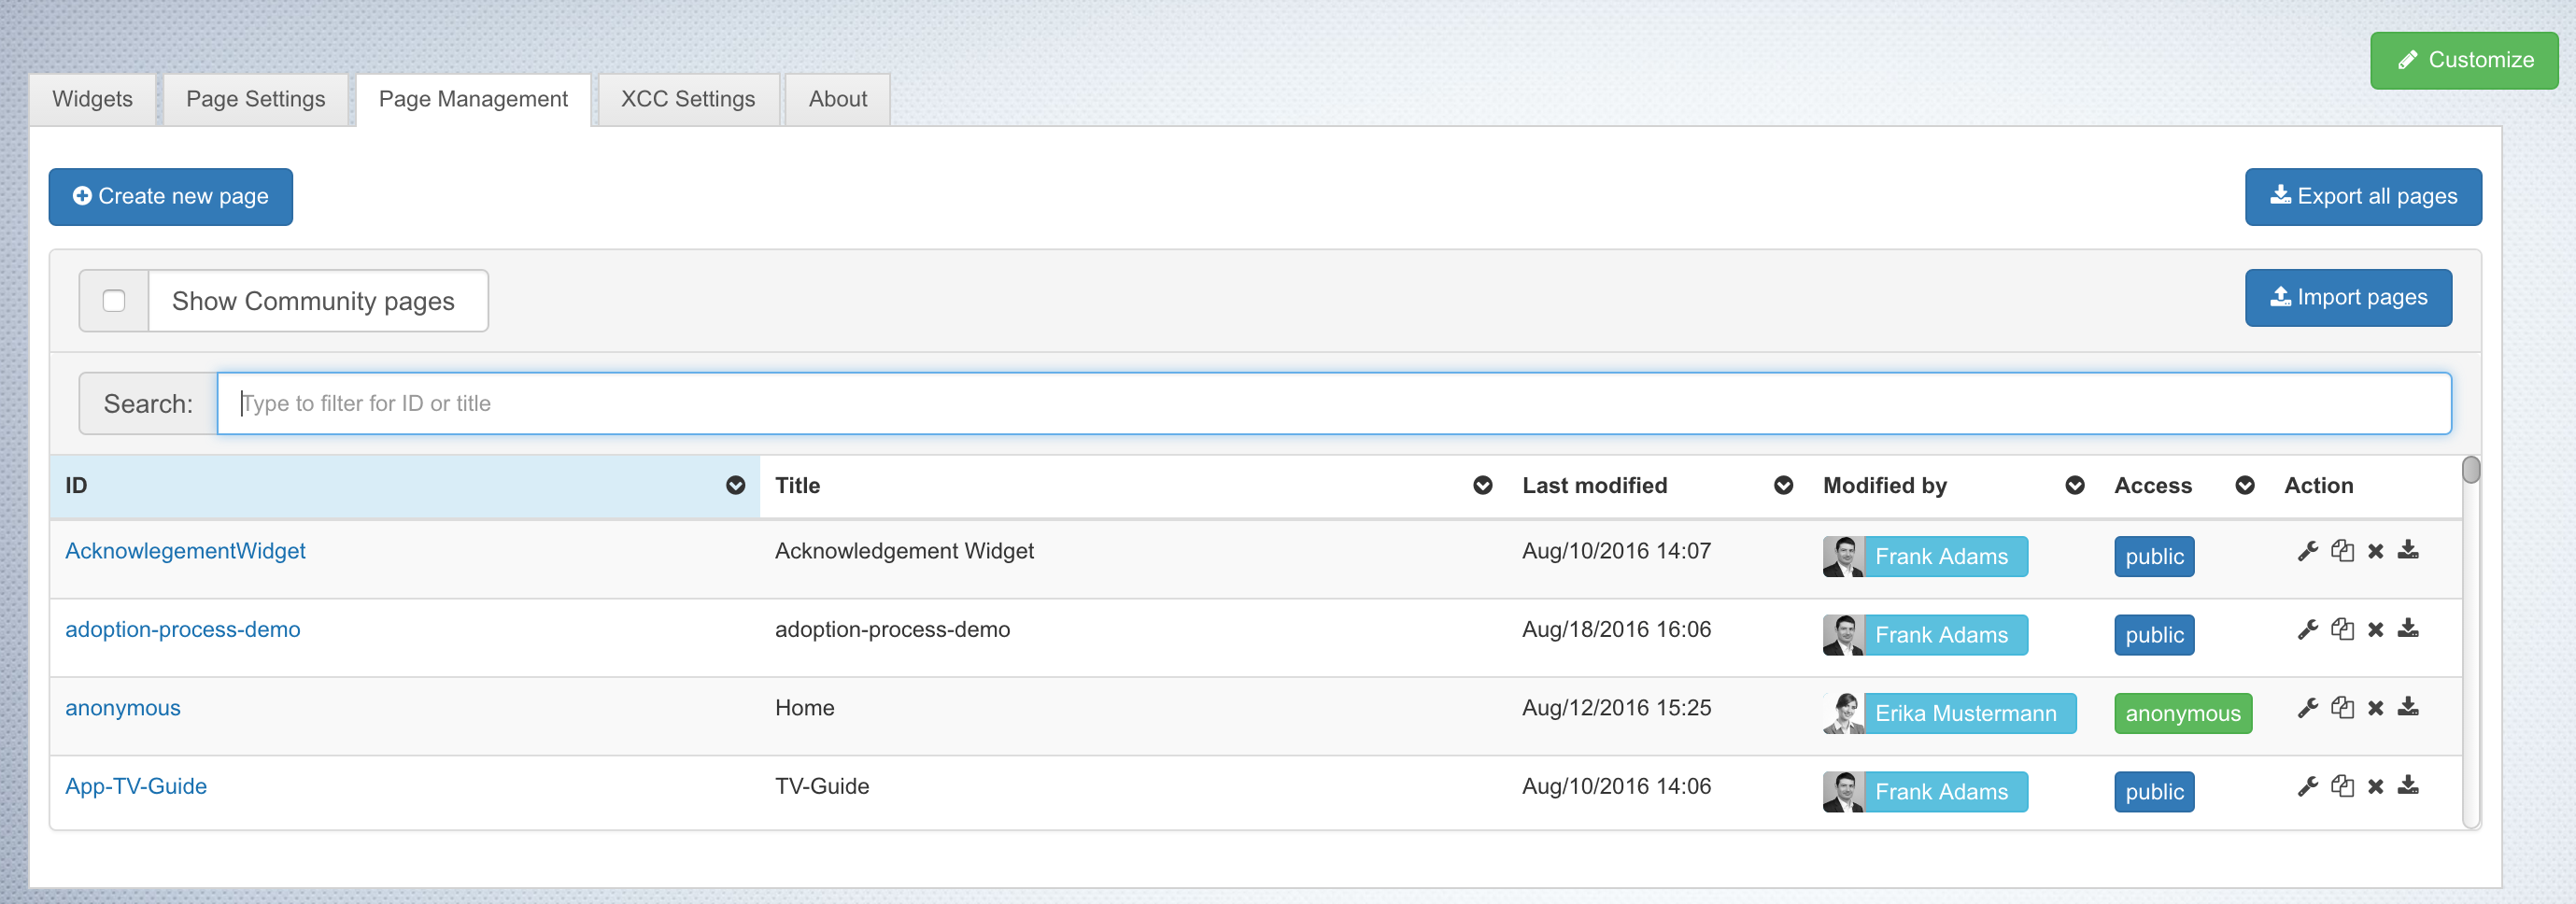Click the Export all pages button
The image size is (2576, 904).
point(2362,197)
